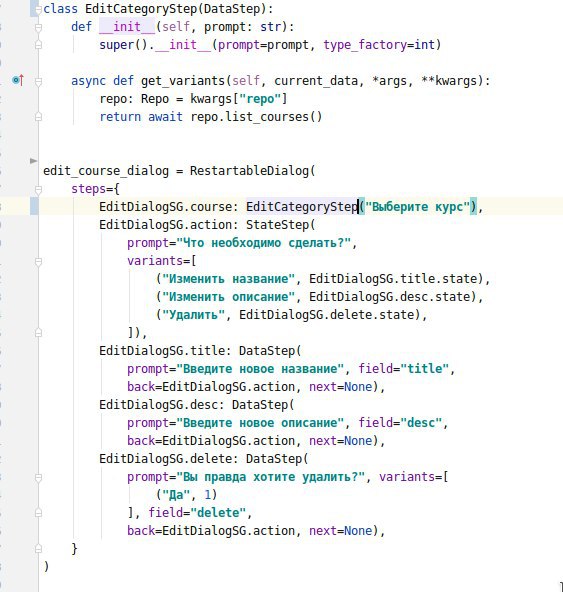563x592 pixels.
Task: Click fold end marker on super().__init__ line
Action: tap(38, 45)
